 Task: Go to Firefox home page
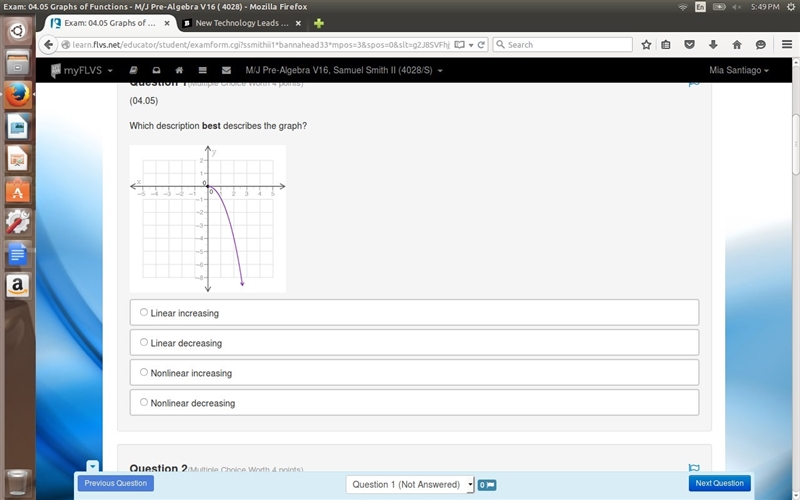[x=737, y=45]
